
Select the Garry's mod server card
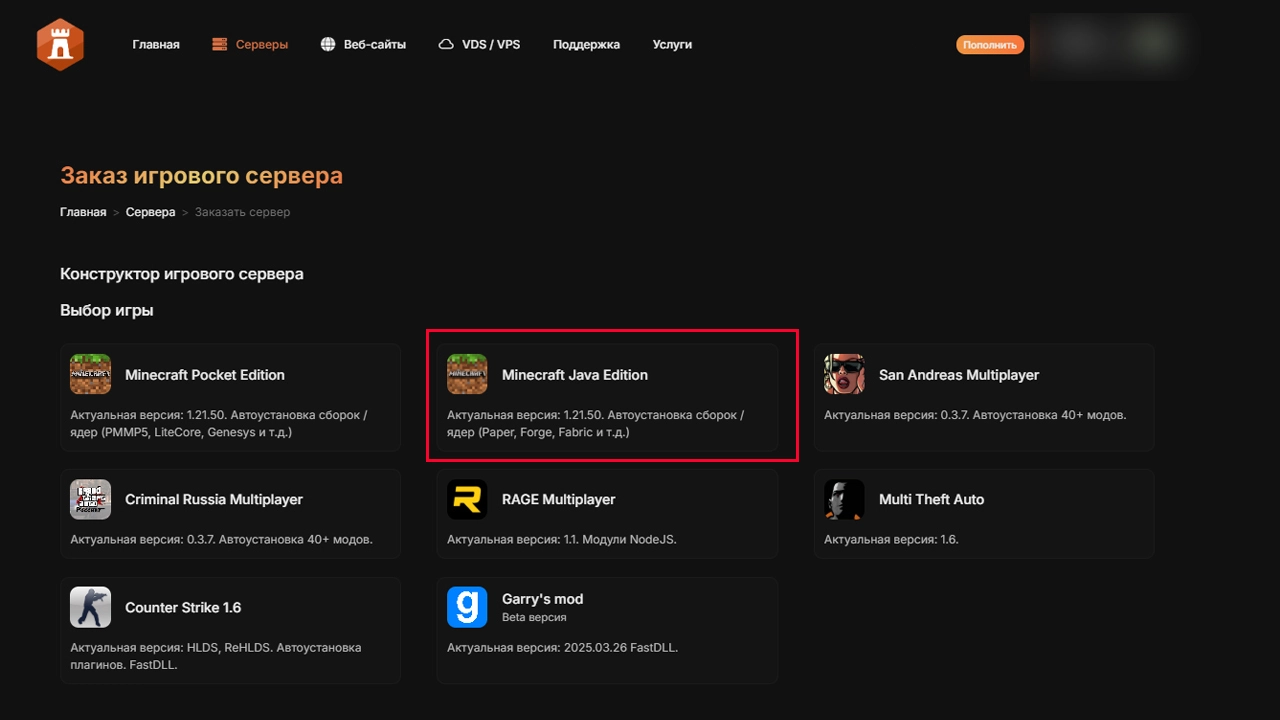607,630
